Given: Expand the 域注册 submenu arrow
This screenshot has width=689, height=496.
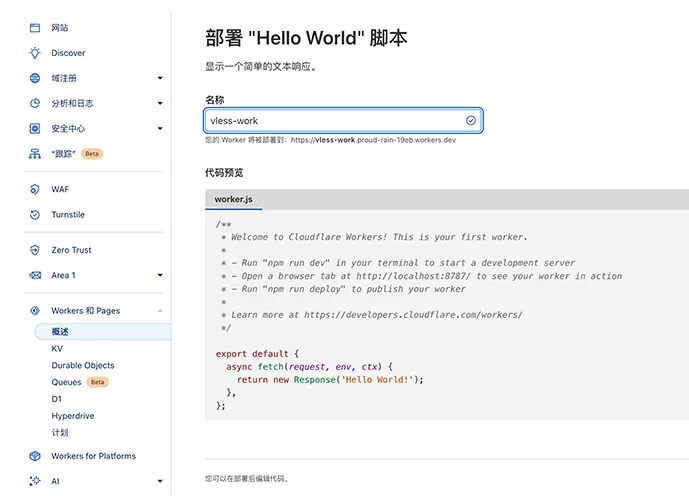Looking at the screenshot, I should [x=160, y=78].
